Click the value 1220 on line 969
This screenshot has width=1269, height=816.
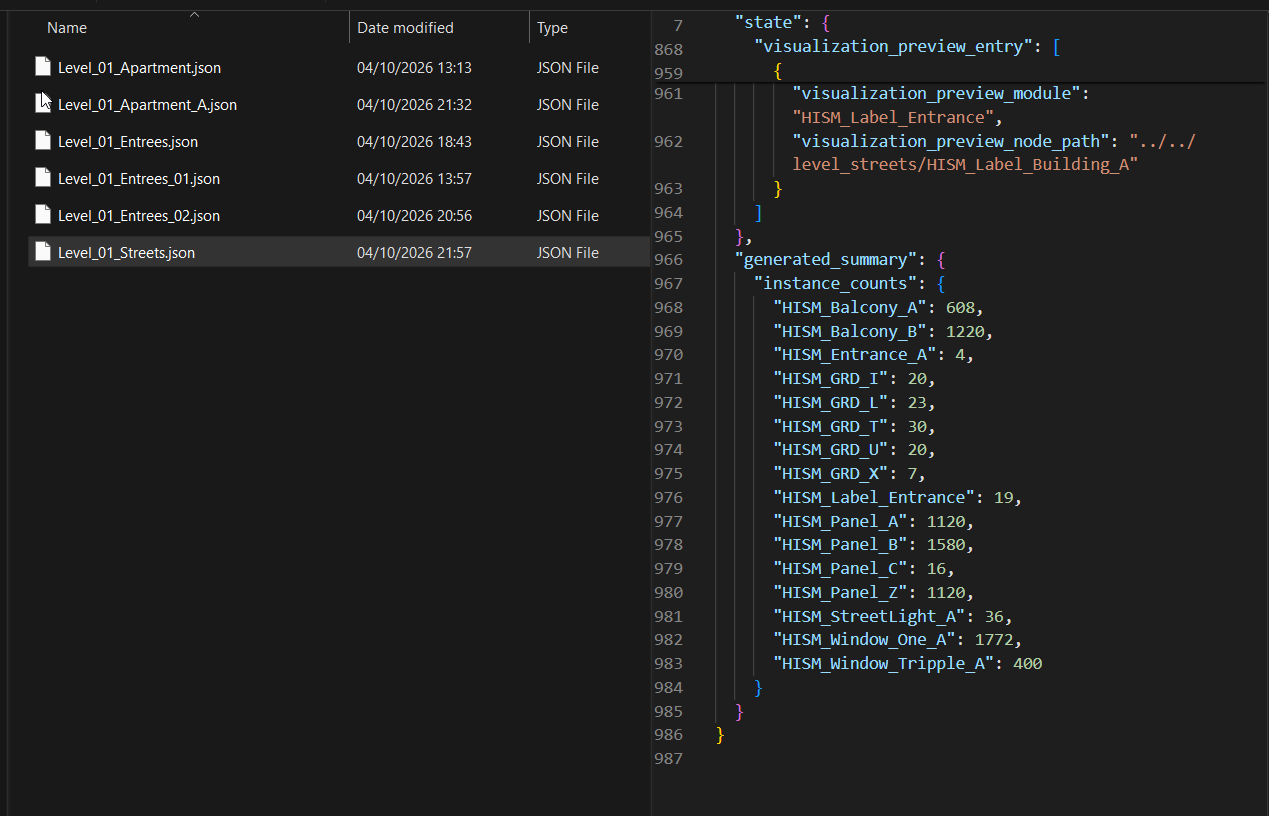click(x=967, y=331)
